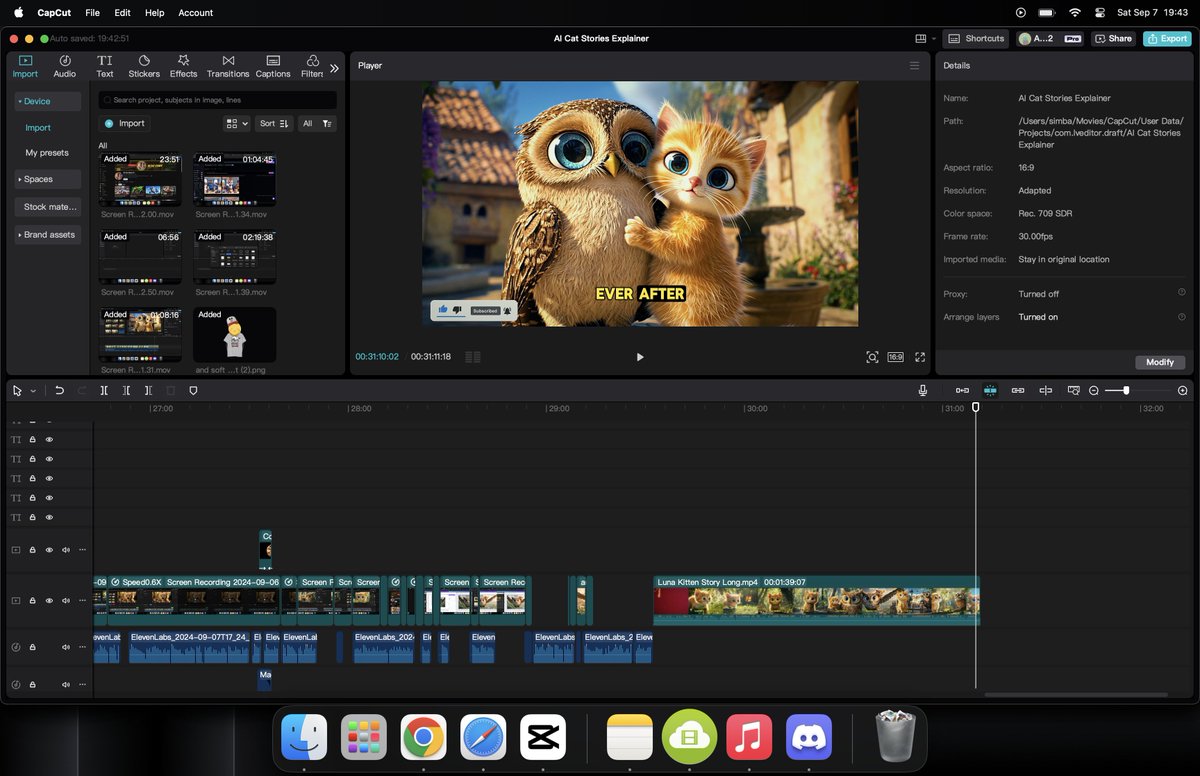Open the Account menu
The width and height of the screenshot is (1200, 776).
(195, 12)
